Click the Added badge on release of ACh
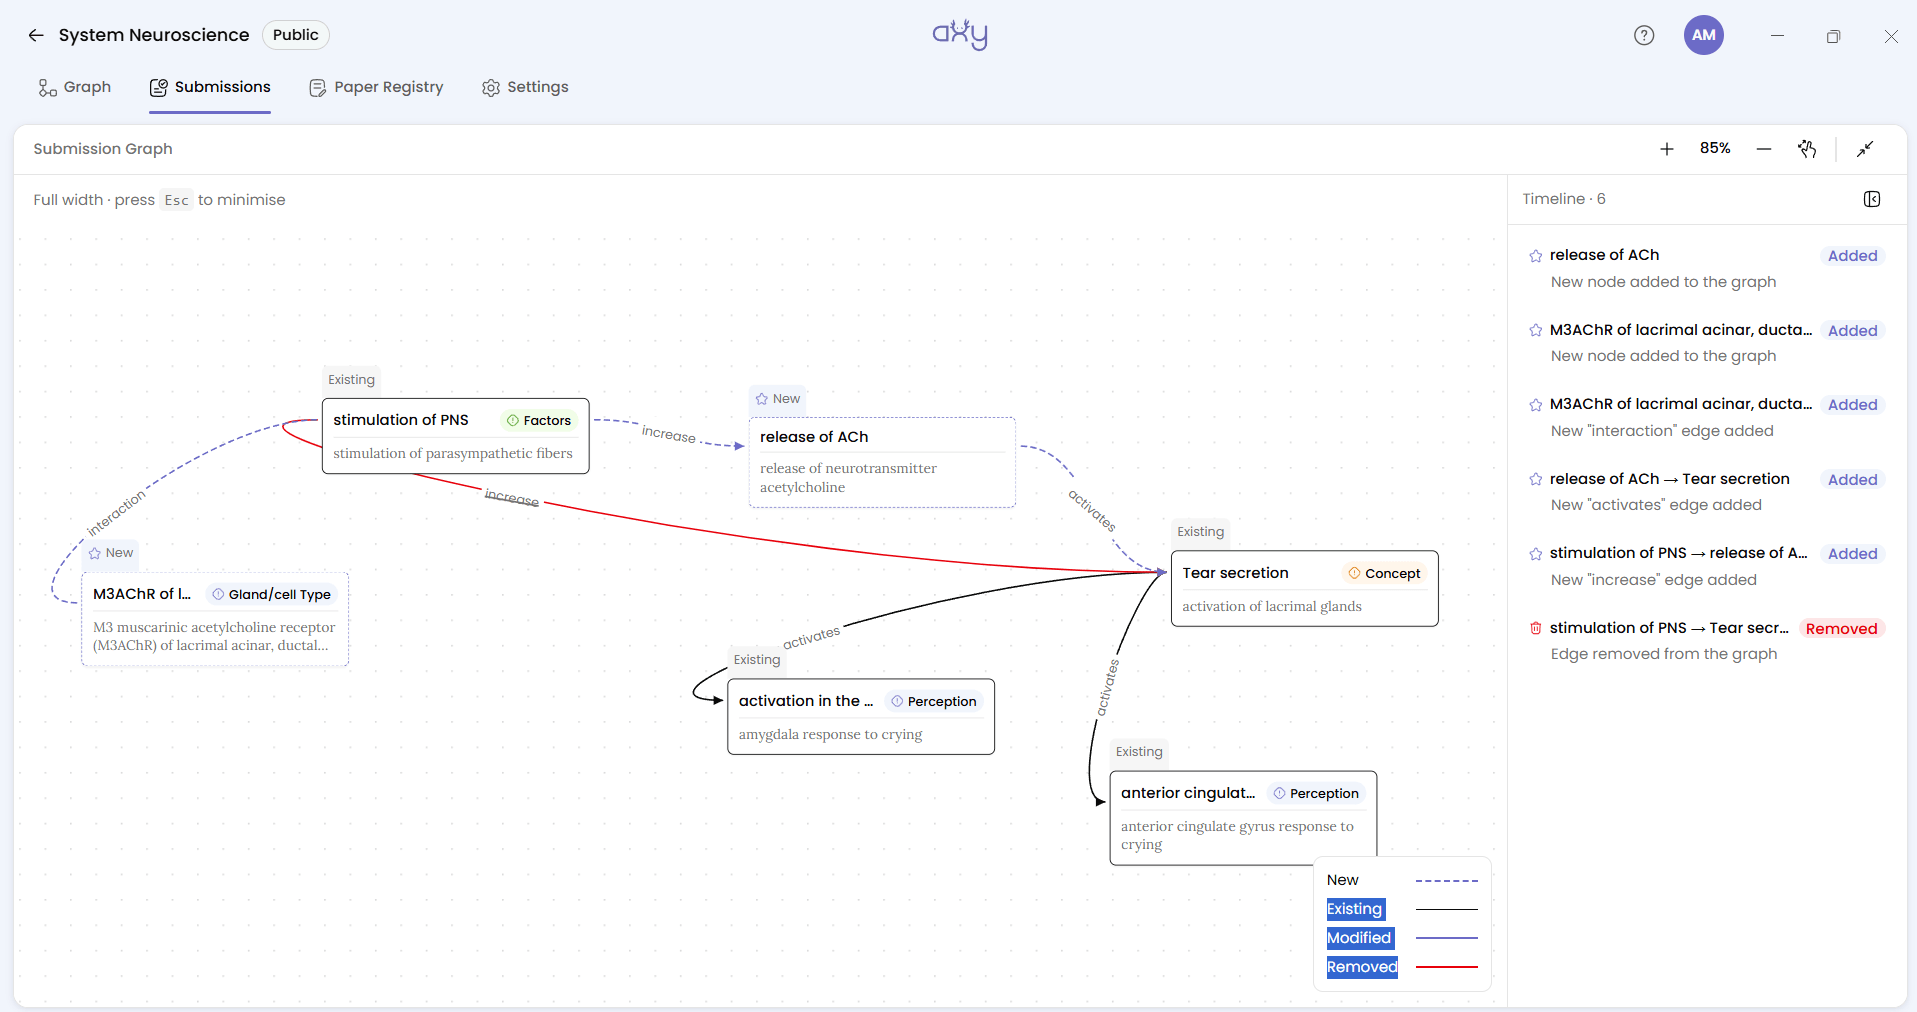The height and width of the screenshot is (1012, 1917). [x=1852, y=256]
